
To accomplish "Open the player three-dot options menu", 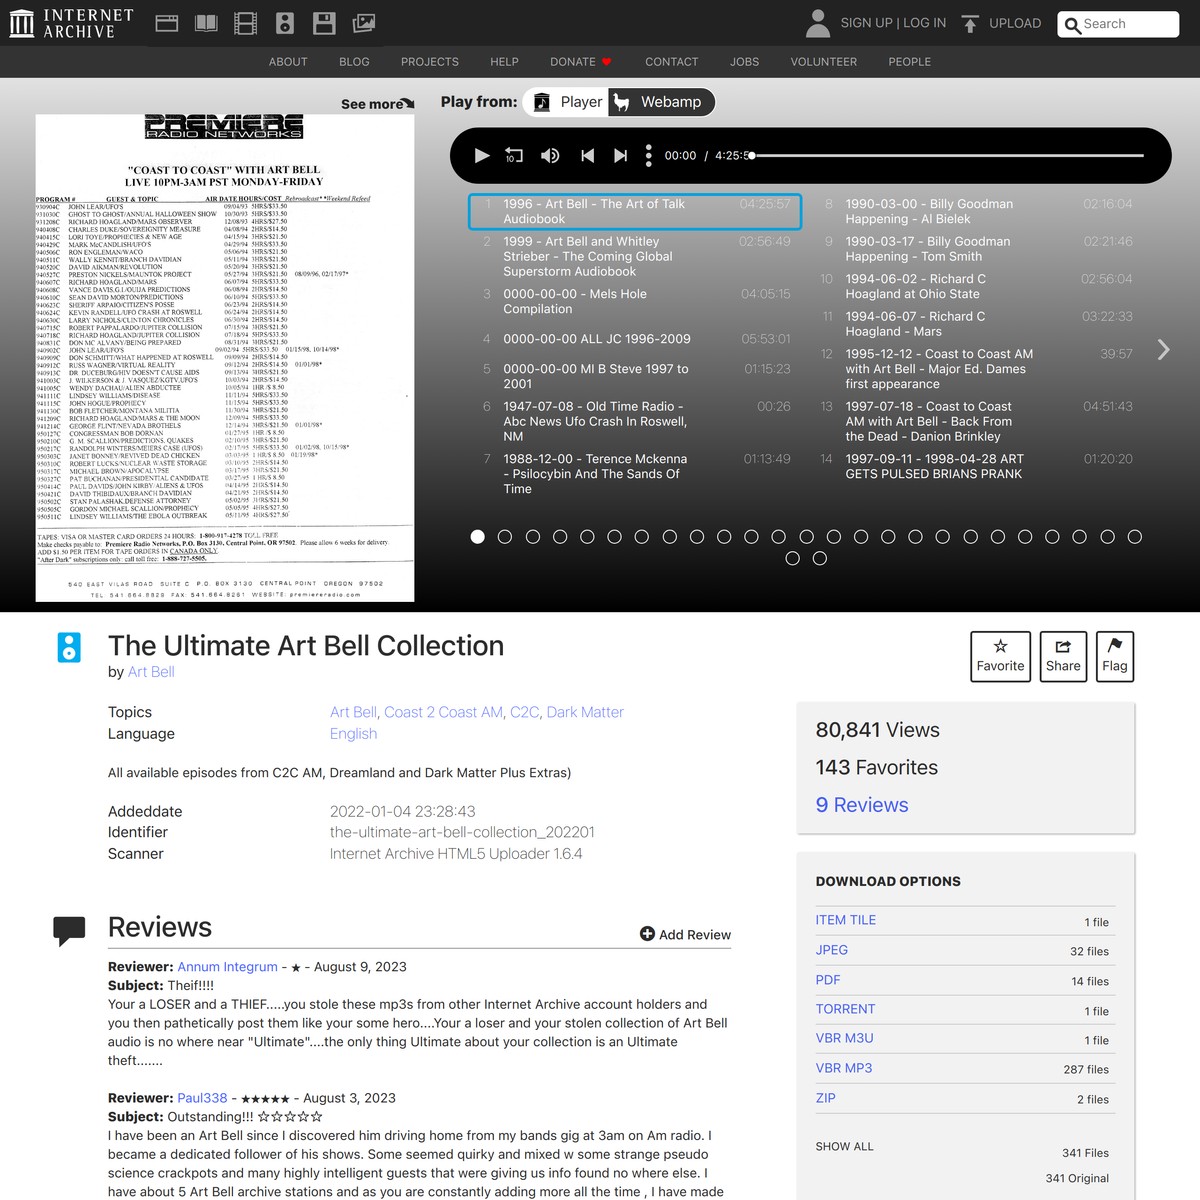I will 649,155.
